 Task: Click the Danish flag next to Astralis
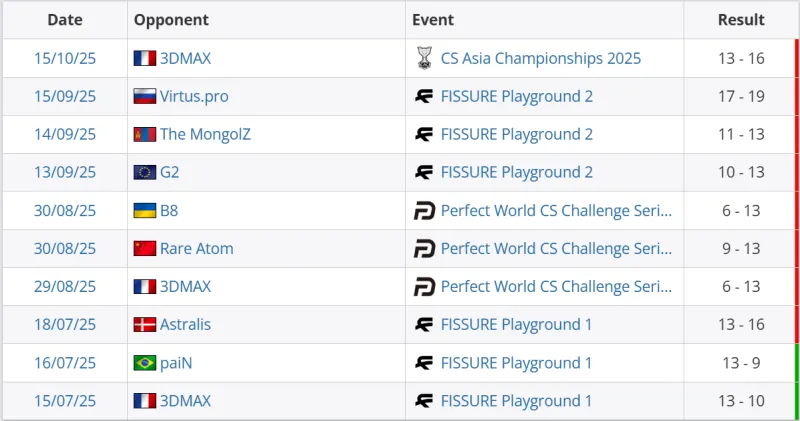(144, 325)
